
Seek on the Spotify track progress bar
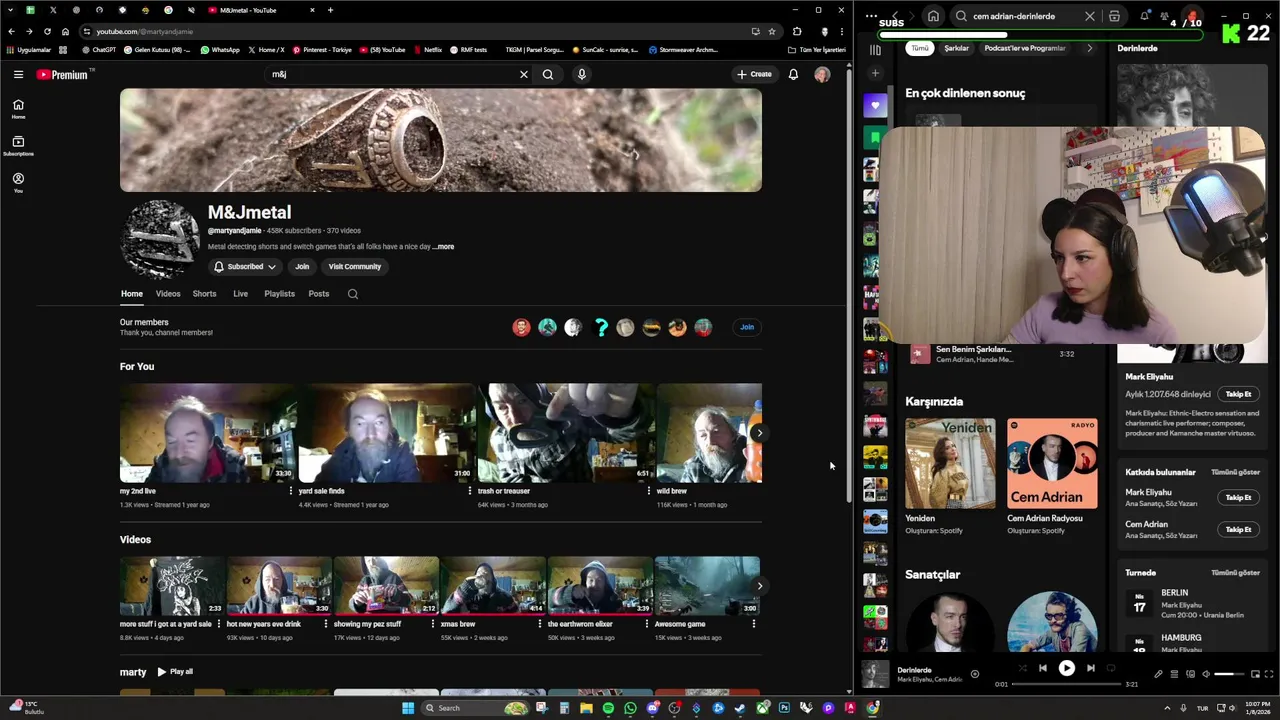pos(1066,684)
